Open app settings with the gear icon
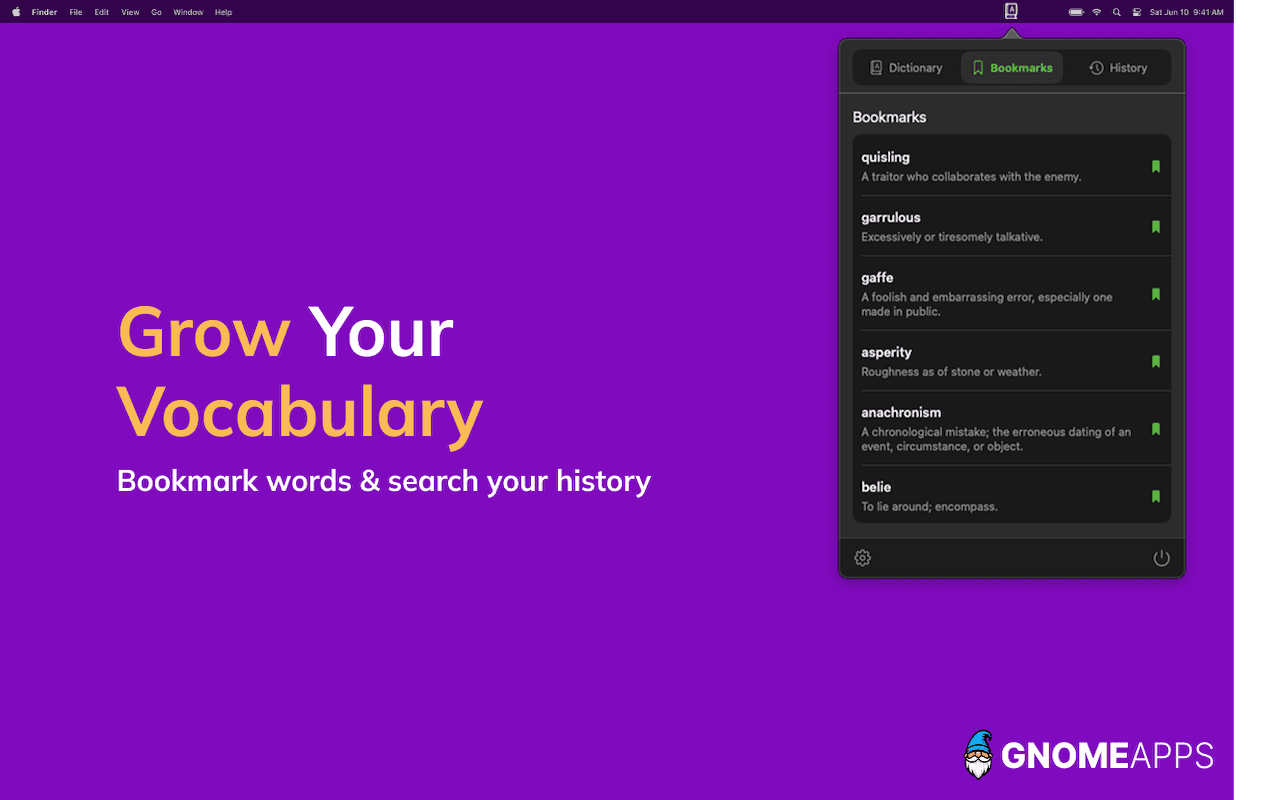The image size is (1280, 800). tap(862, 558)
